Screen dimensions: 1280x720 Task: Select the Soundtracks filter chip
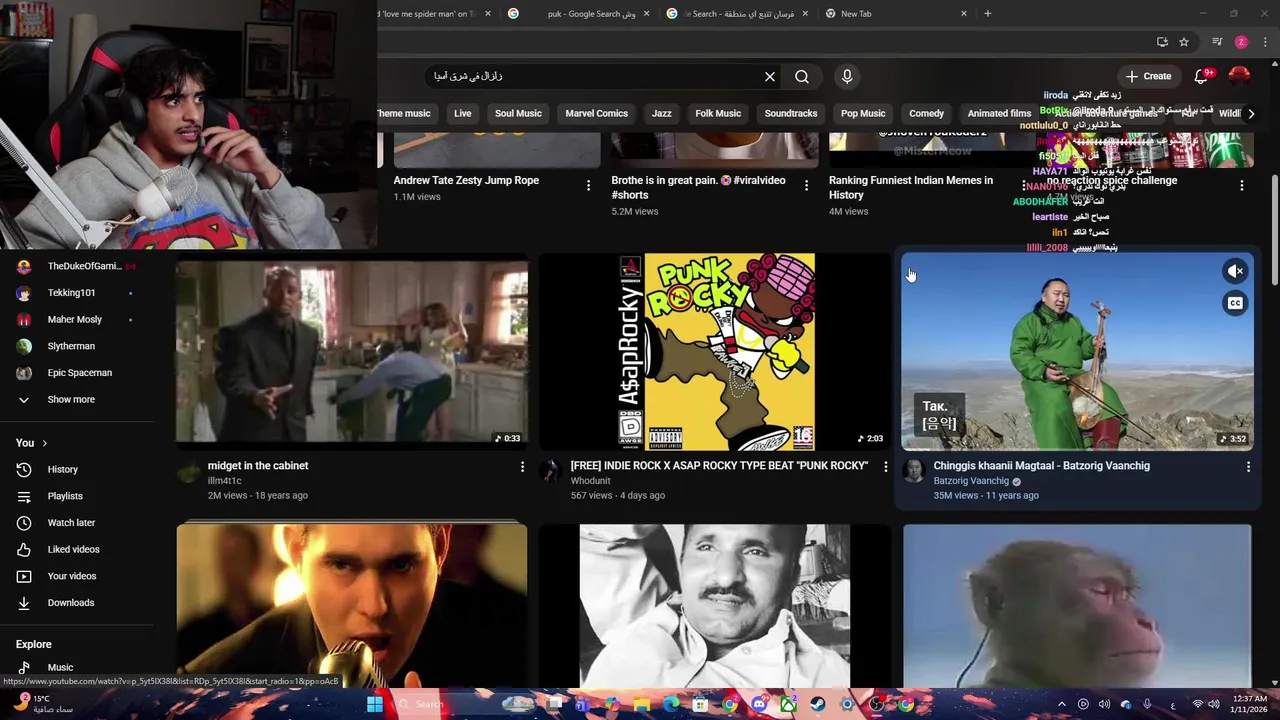[x=791, y=113]
